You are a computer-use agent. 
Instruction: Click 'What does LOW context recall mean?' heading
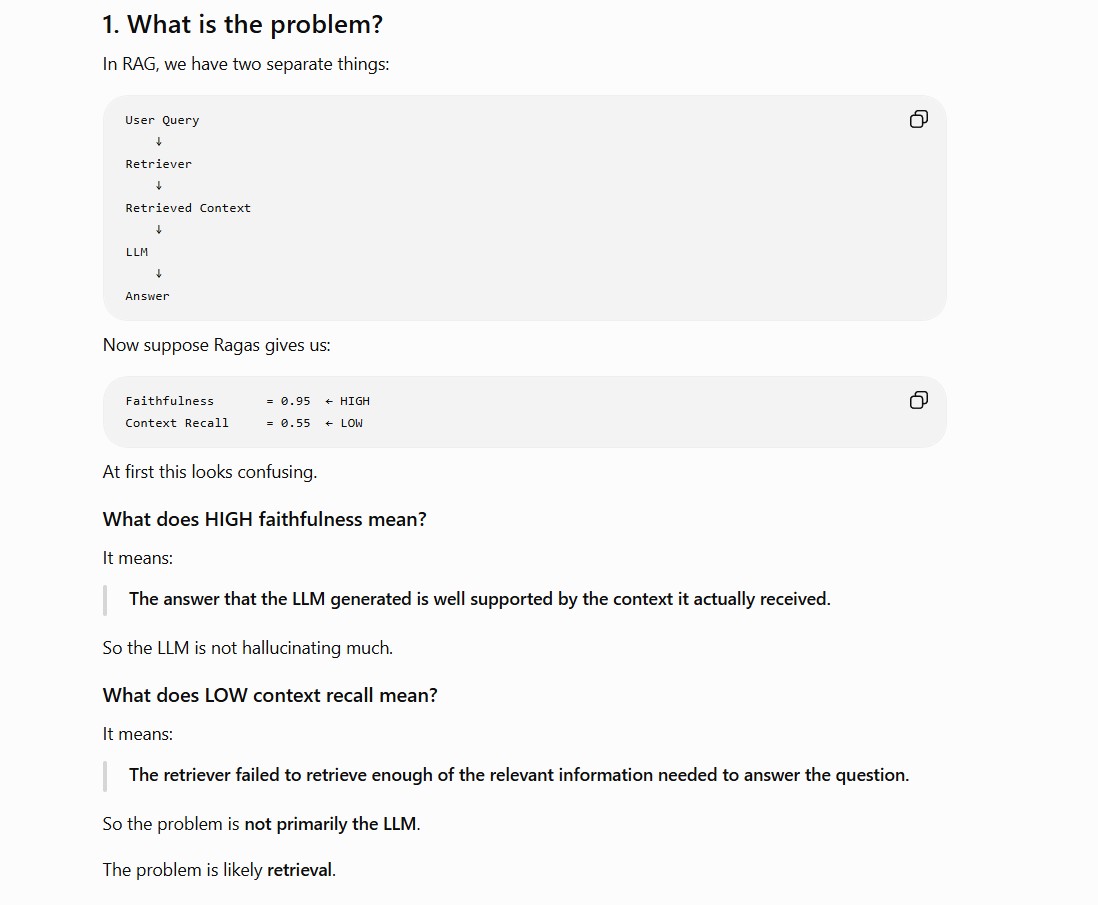point(270,695)
